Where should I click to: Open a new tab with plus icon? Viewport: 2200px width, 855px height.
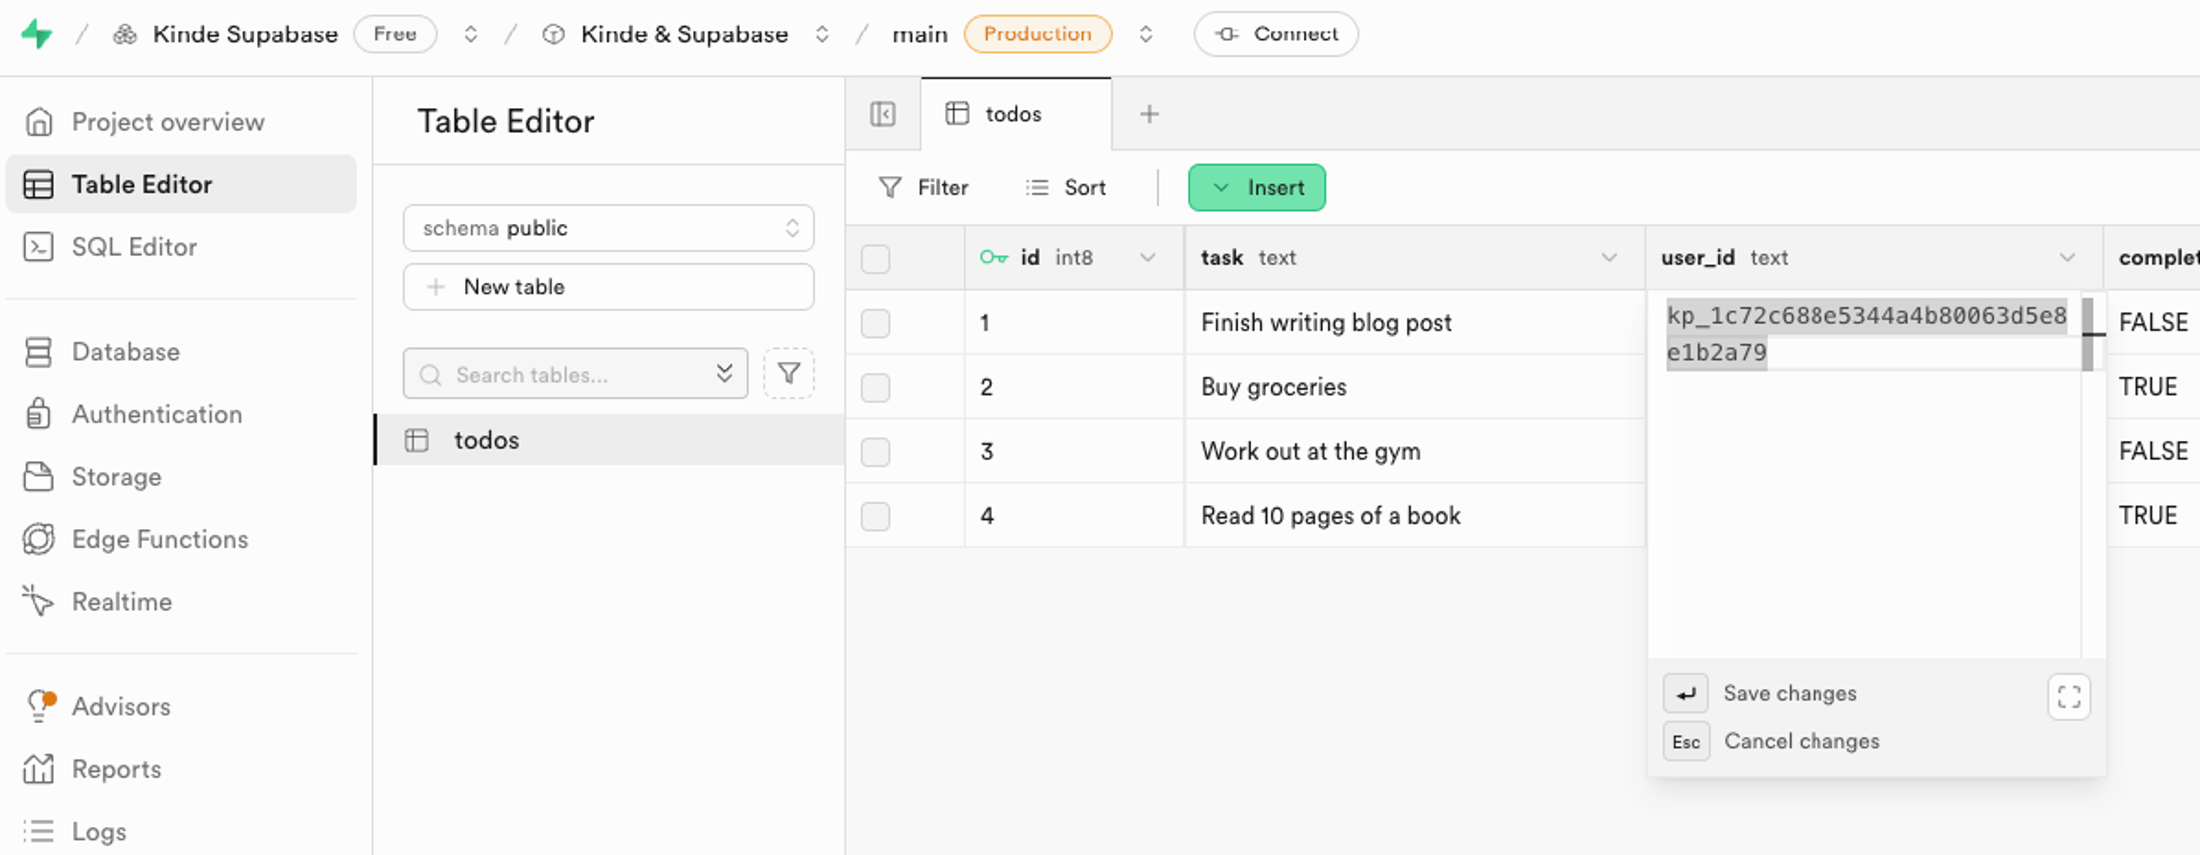pos(1149,114)
